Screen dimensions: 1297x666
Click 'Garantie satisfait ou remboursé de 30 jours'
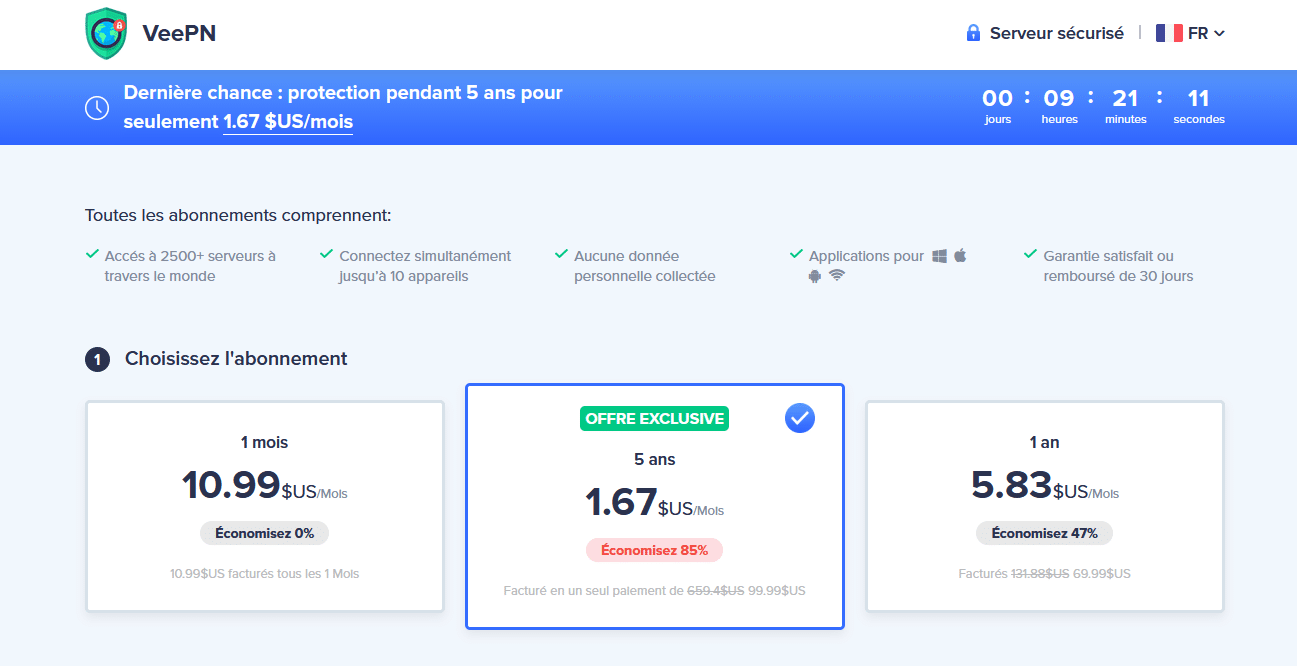click(x=1118, y=266)
